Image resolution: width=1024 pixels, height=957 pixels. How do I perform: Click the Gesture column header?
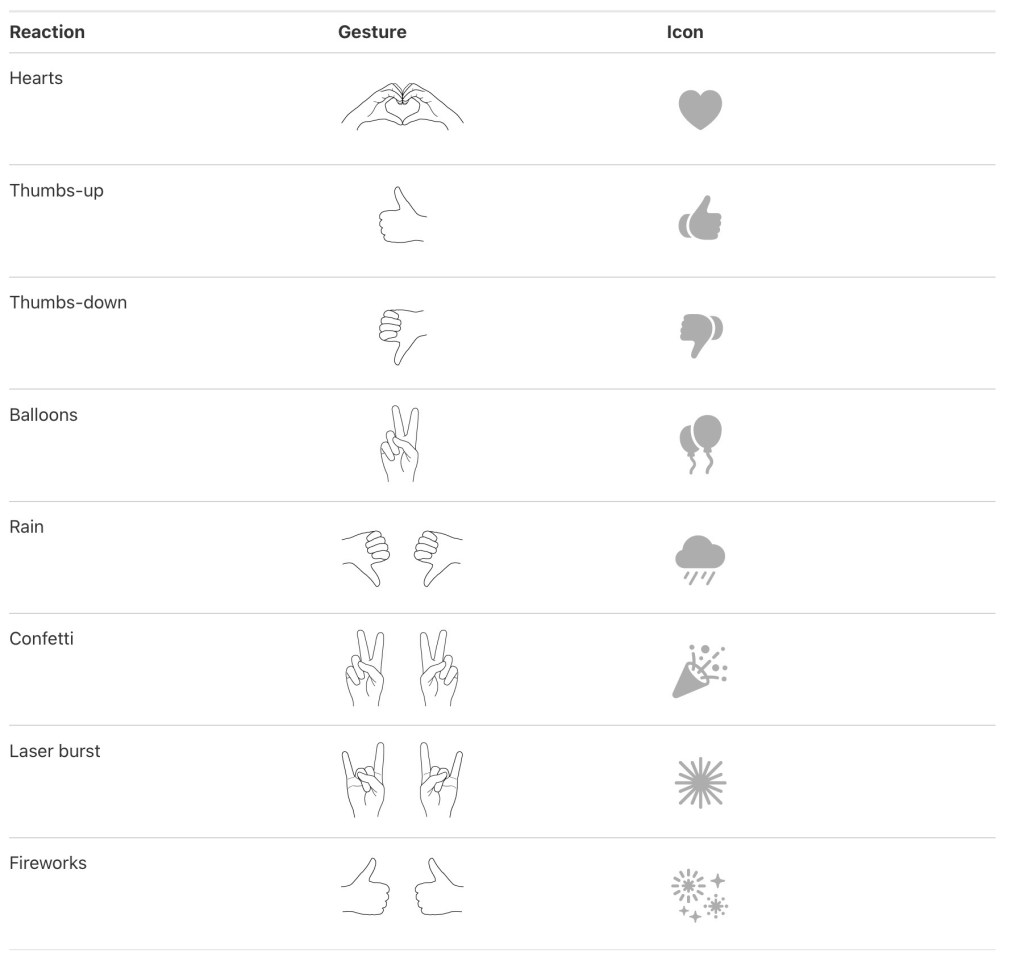[x=372, y=32]
